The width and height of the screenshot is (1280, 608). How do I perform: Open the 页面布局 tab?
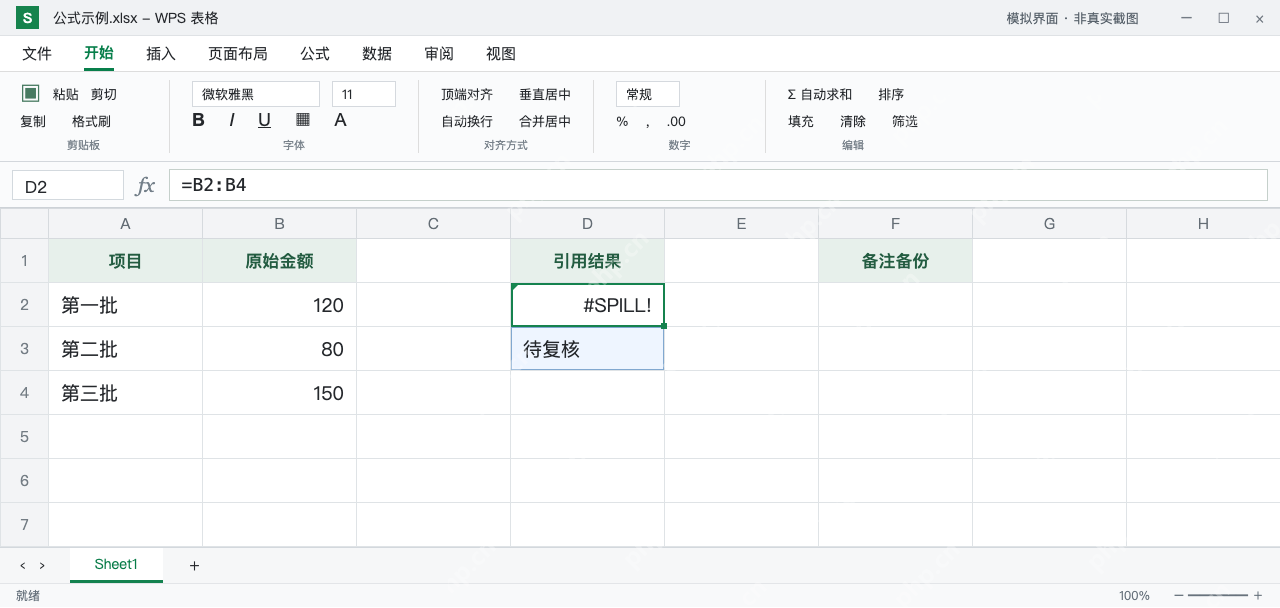tap(238, 54)
